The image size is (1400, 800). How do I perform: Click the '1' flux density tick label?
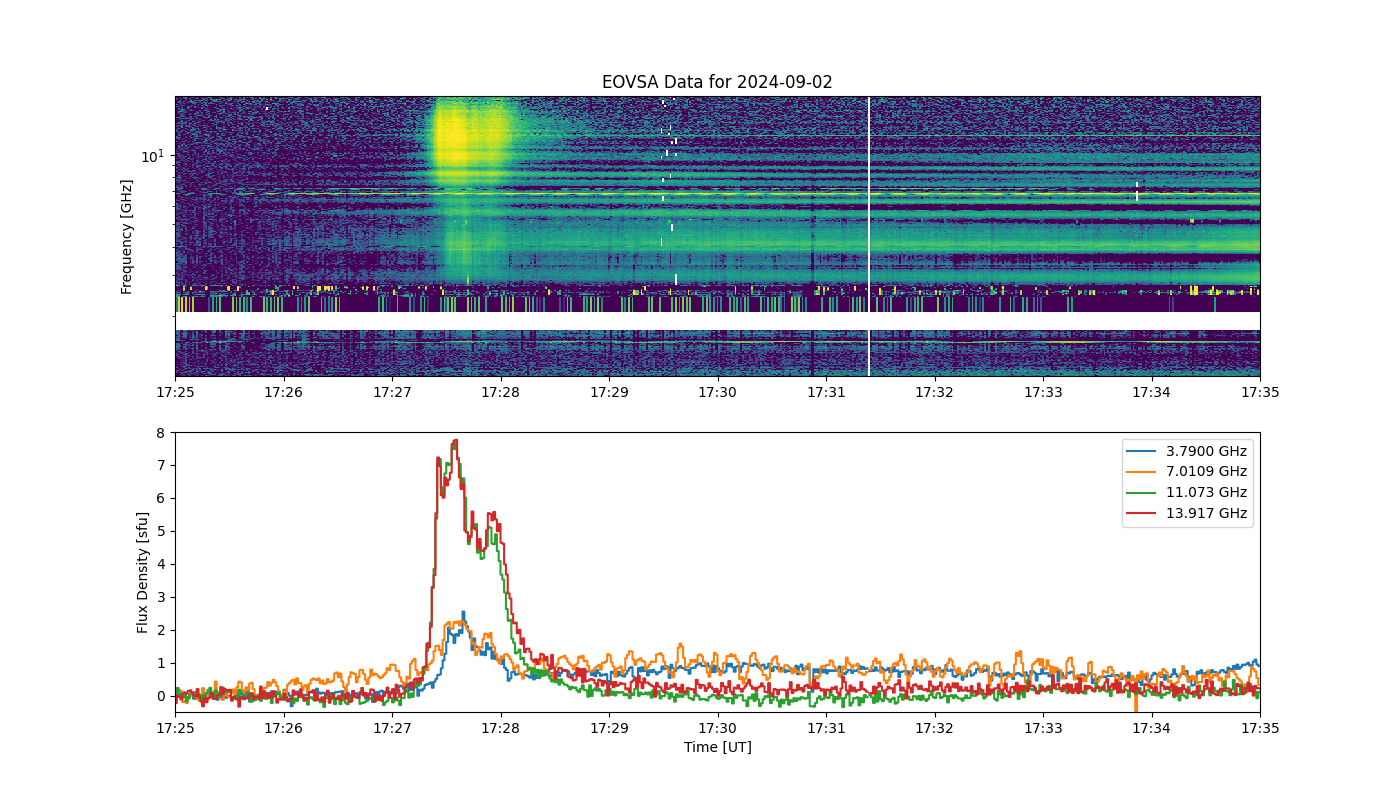160,663
